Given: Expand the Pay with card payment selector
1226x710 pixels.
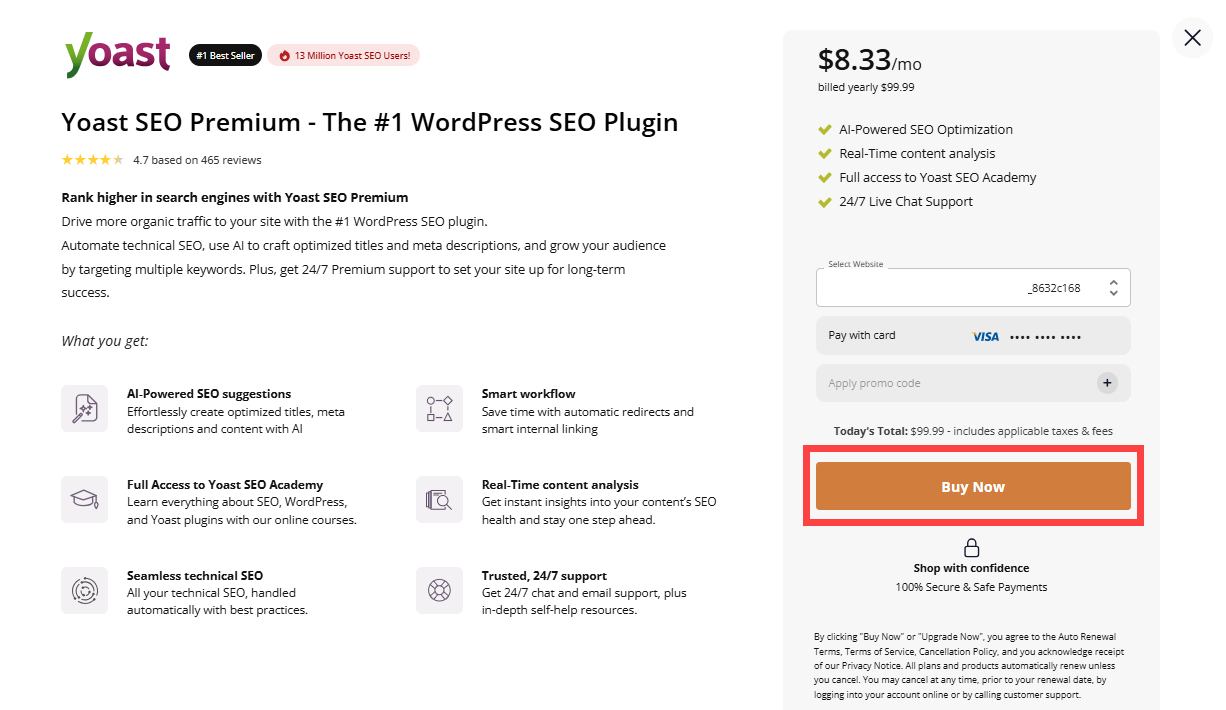Looking at the screenshot, I should click(973, 336).
